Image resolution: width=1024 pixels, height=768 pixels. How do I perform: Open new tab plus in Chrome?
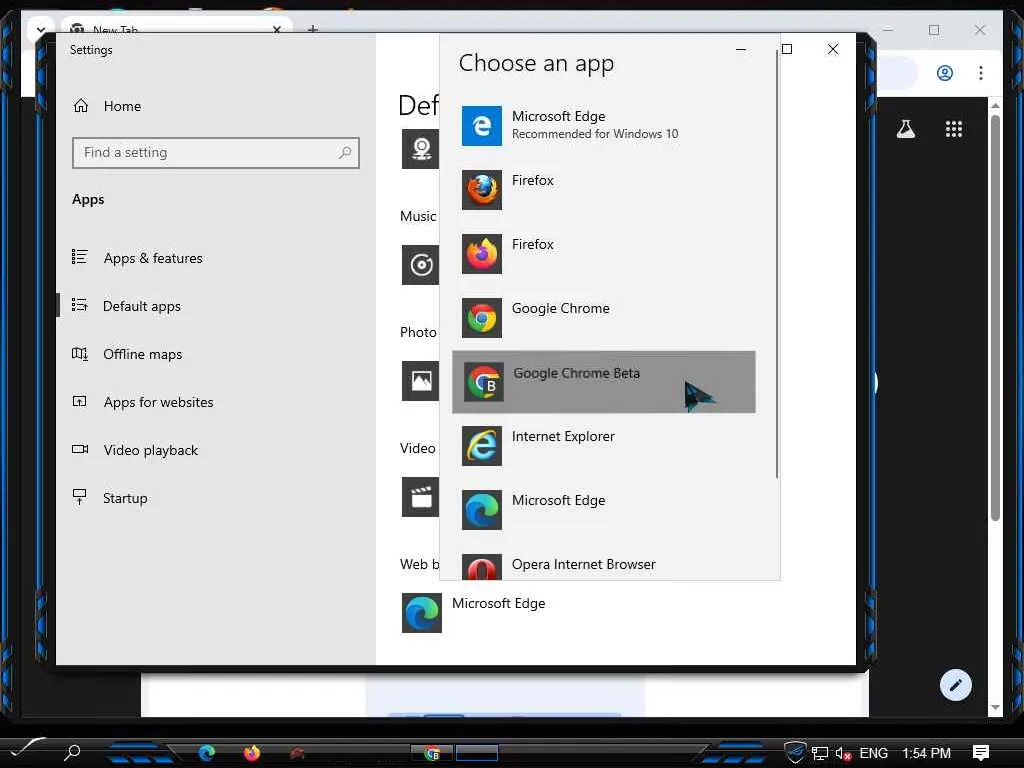313,29
